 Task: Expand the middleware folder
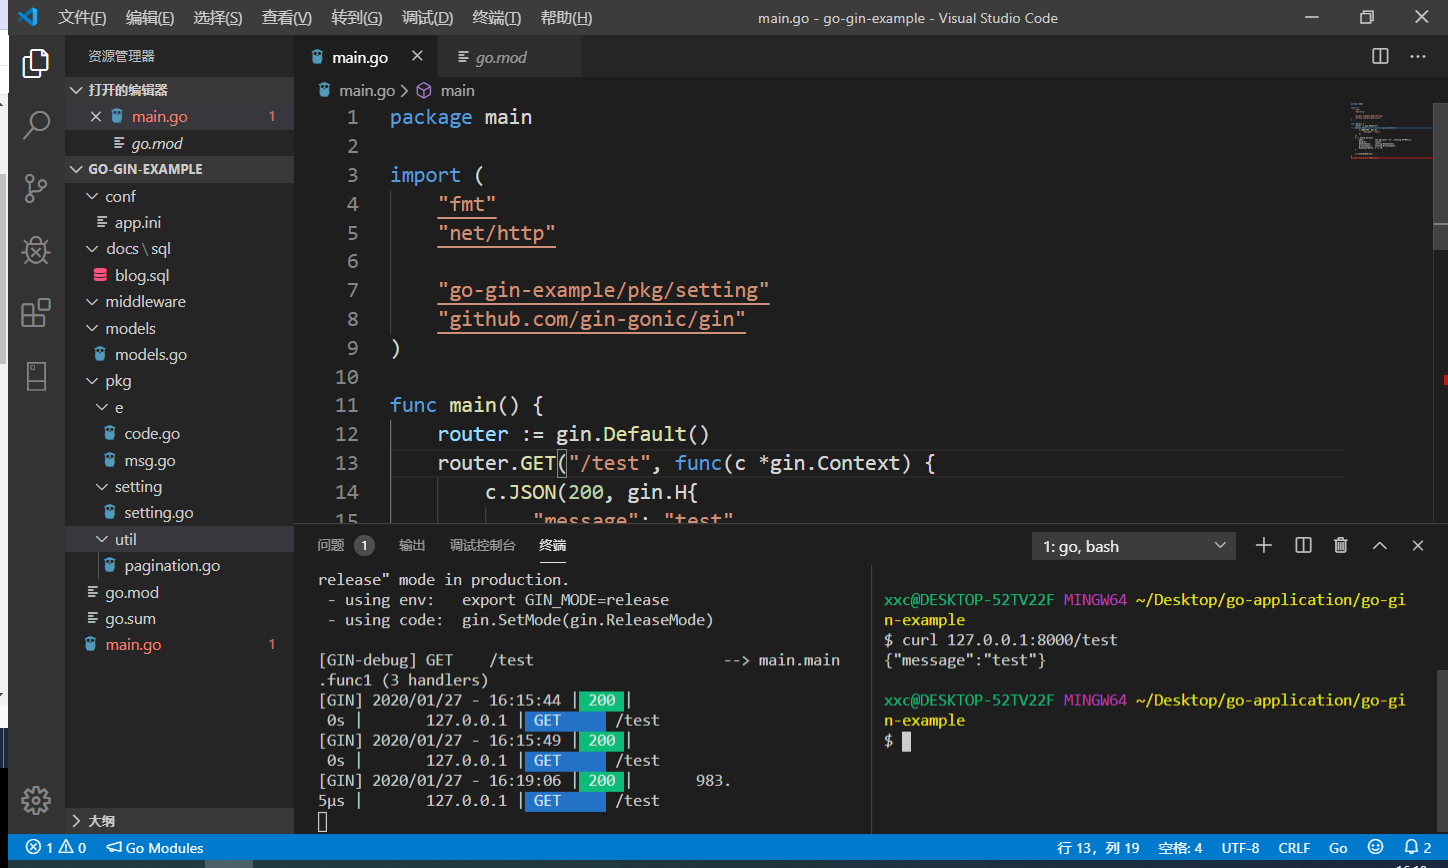click(x=145, y=302)
